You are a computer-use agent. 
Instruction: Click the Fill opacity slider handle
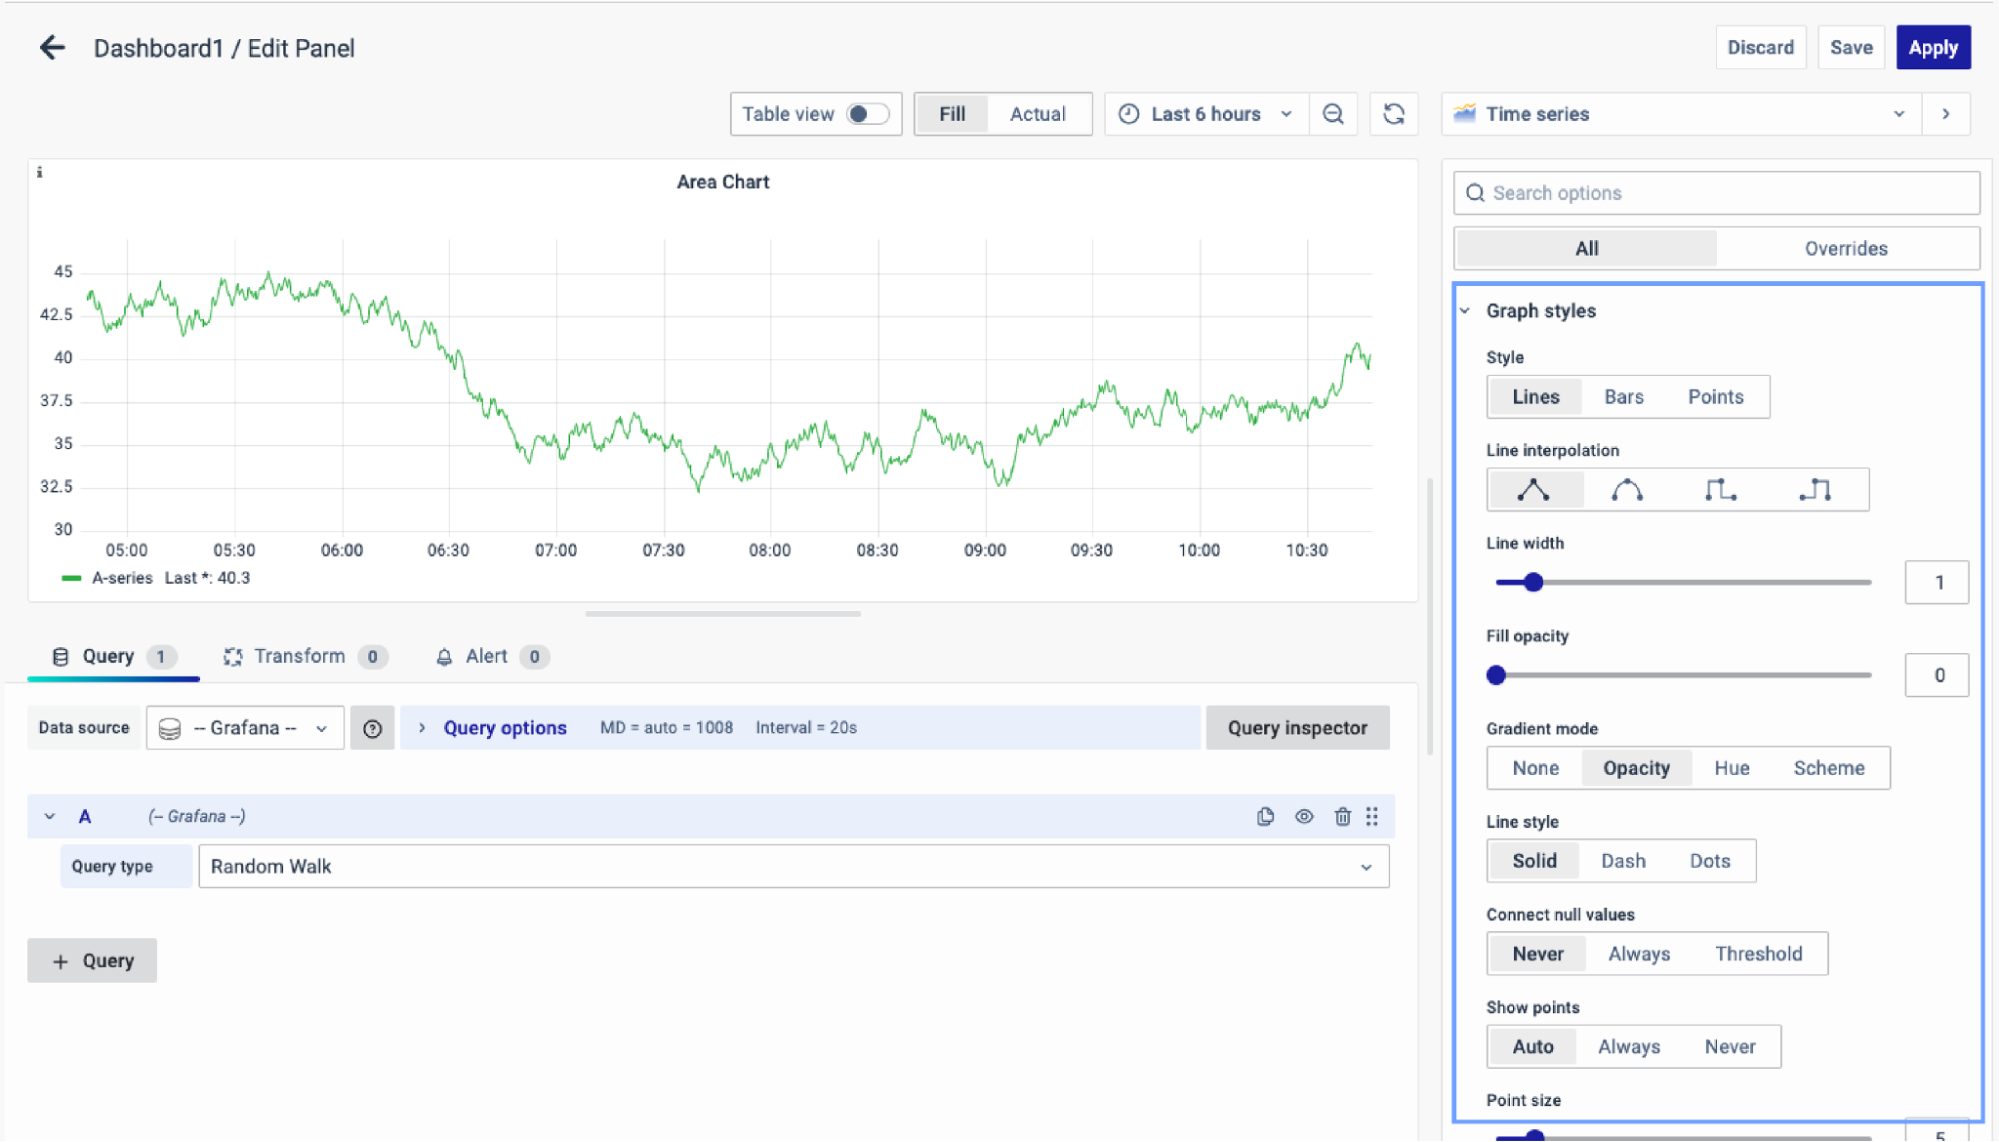[1496, 675]
